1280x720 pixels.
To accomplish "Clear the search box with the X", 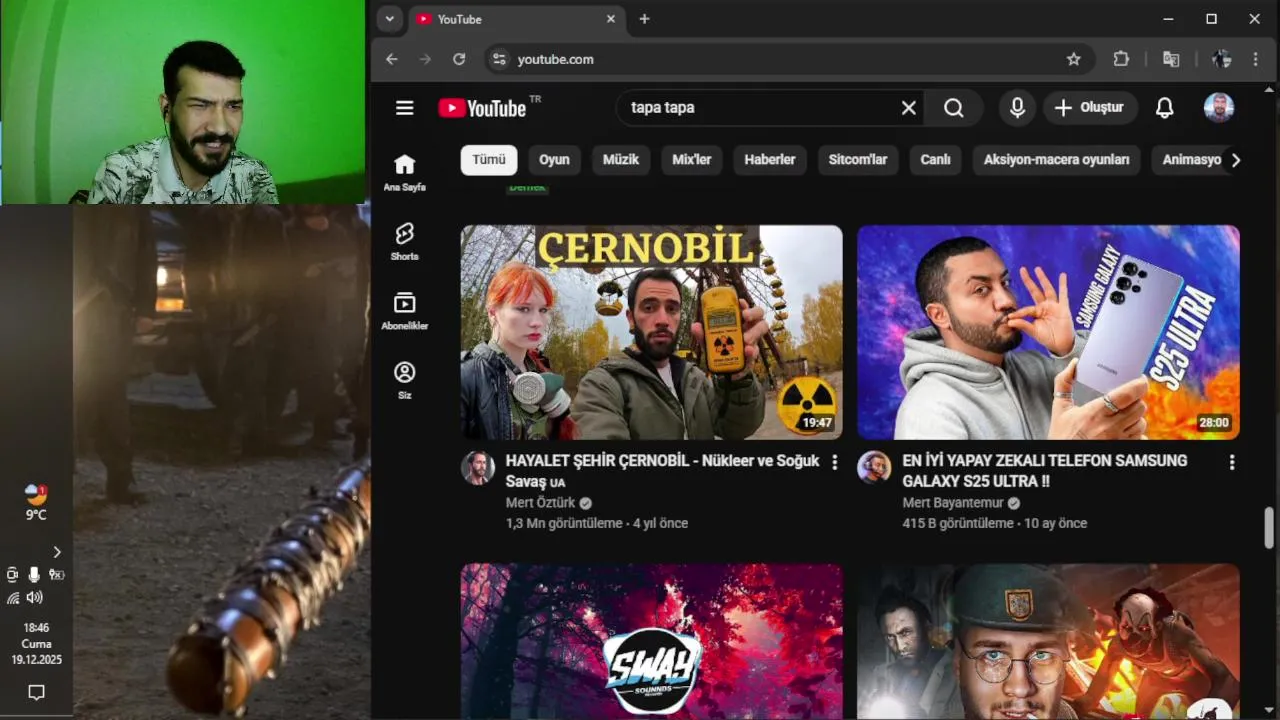I will [908, 108].
